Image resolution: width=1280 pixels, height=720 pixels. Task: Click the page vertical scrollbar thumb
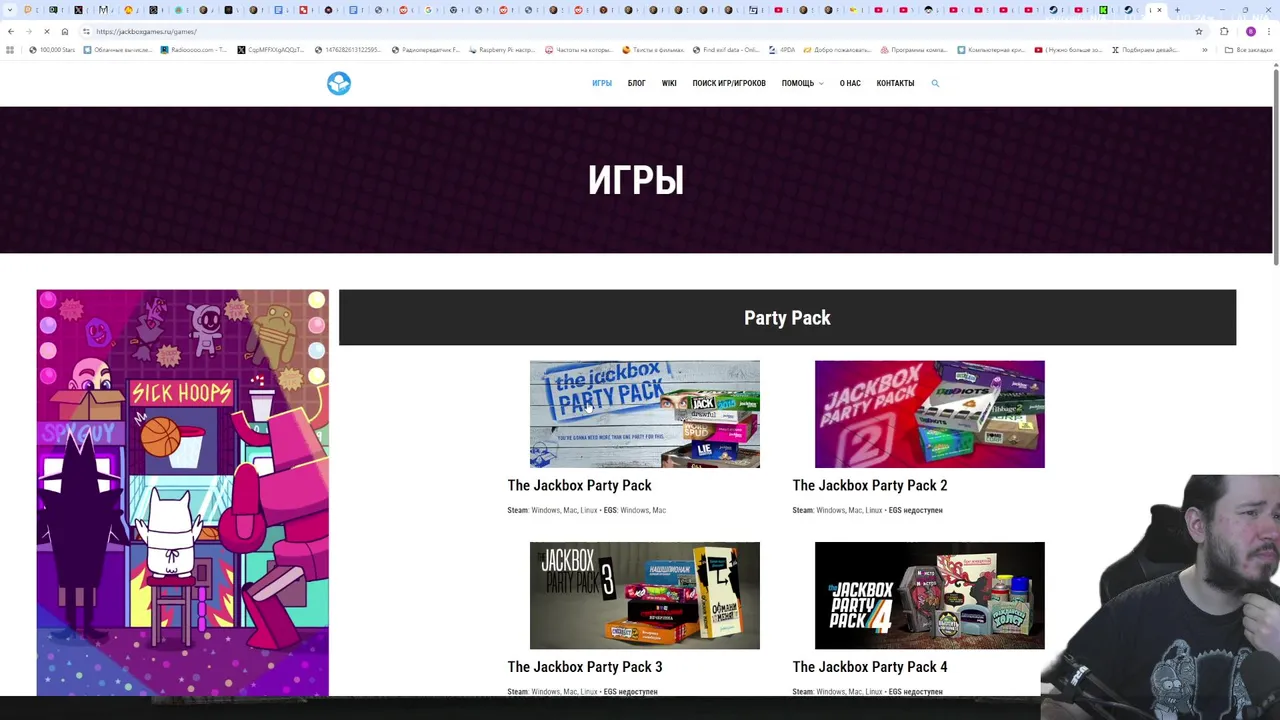[x=1276, y=168]
